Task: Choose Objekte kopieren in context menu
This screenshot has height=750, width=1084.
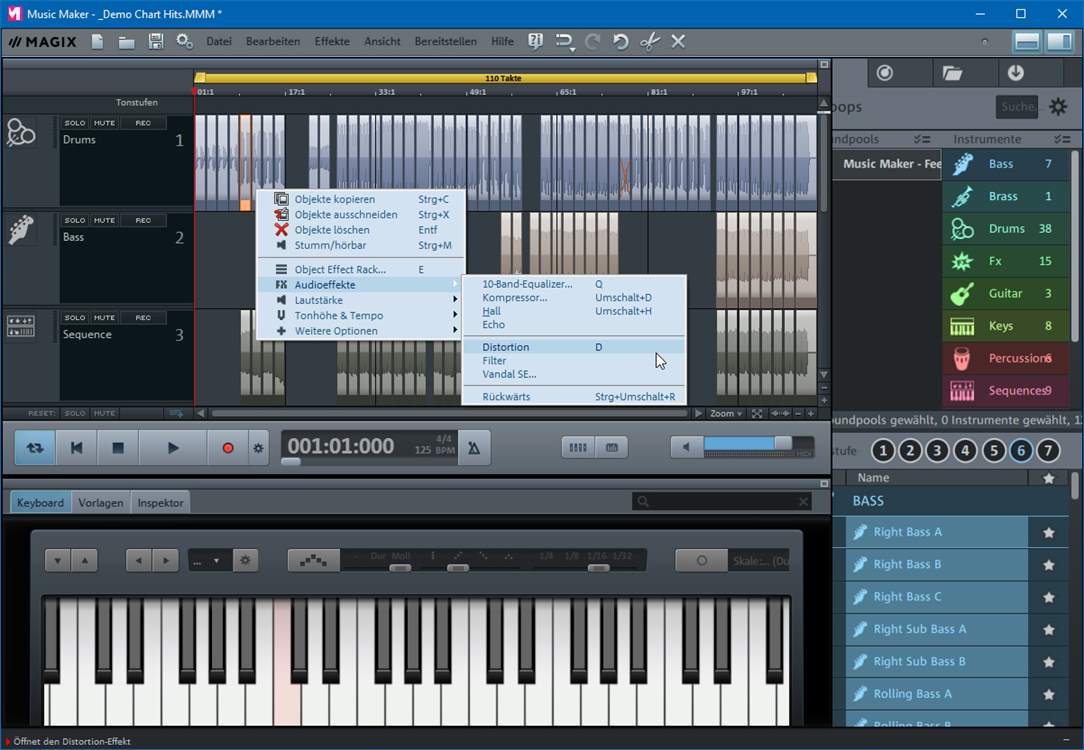Action: tap(361, 199)
